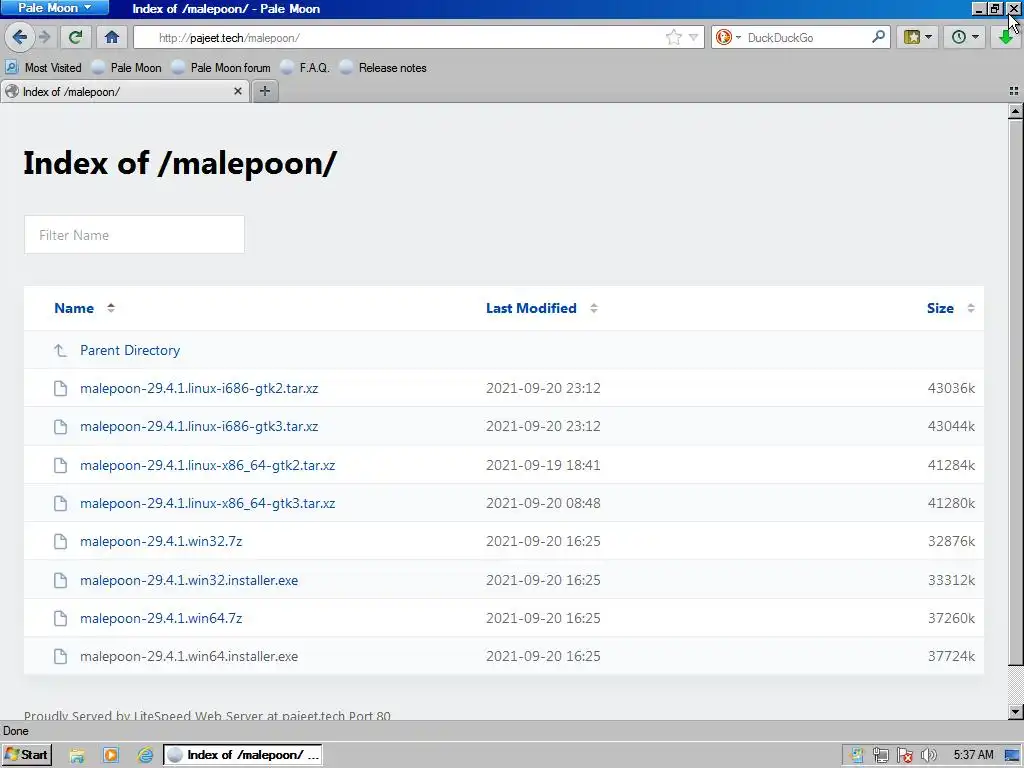The width and height of the screenshot is (1024, 768).
Task: Download malepoon-29.4.1.linux-i686-gtk2.tar.xz
Action: 199,388
